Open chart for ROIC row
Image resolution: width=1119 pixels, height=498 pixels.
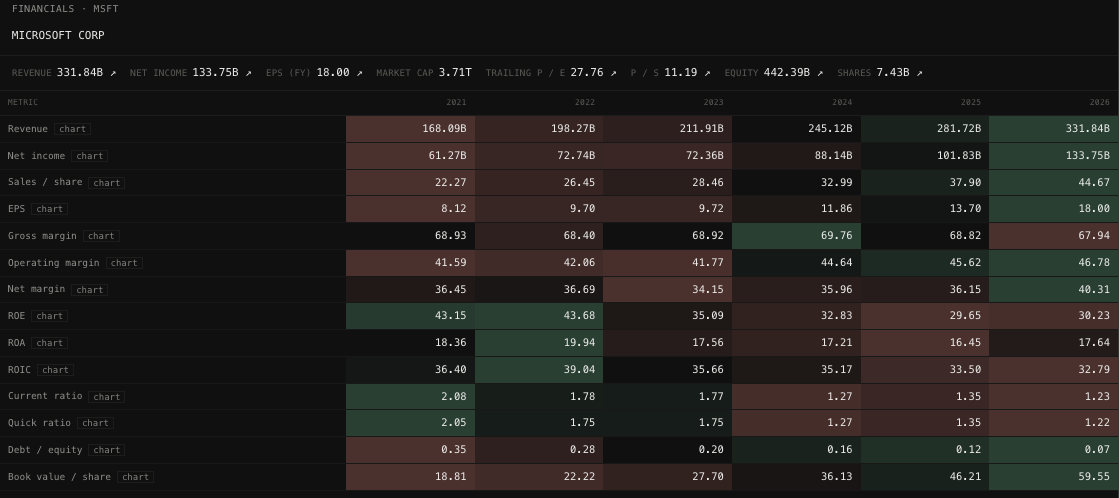pos(55,370)
